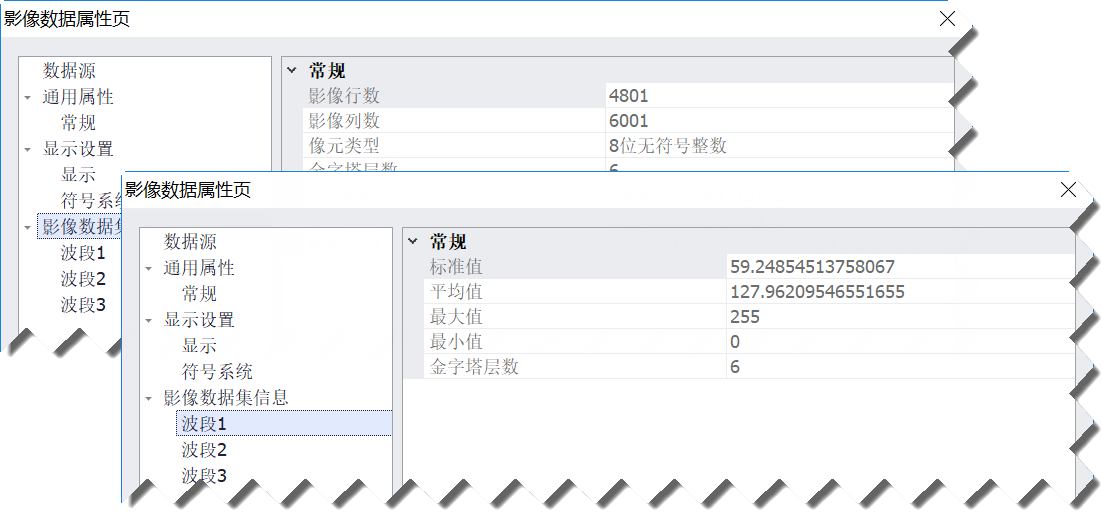The width and height of the screenshot is (1102, 516).
Task: Collapse the 常规 section above 影像行数
Action: (292, 71)
